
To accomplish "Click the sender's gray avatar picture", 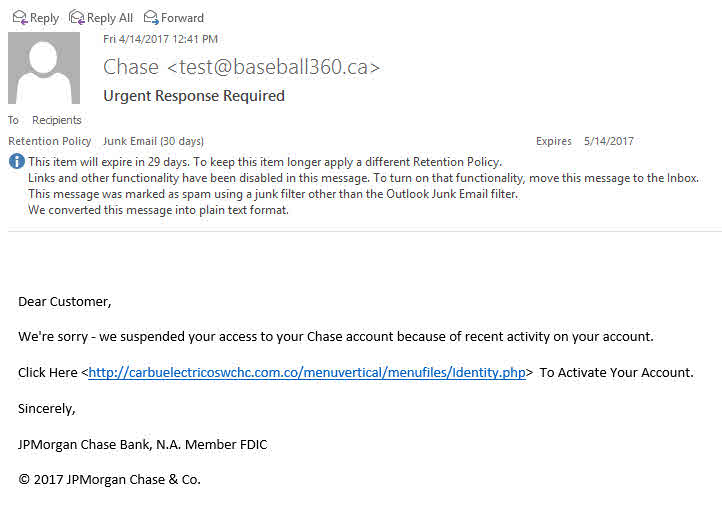I will [44, 68].
